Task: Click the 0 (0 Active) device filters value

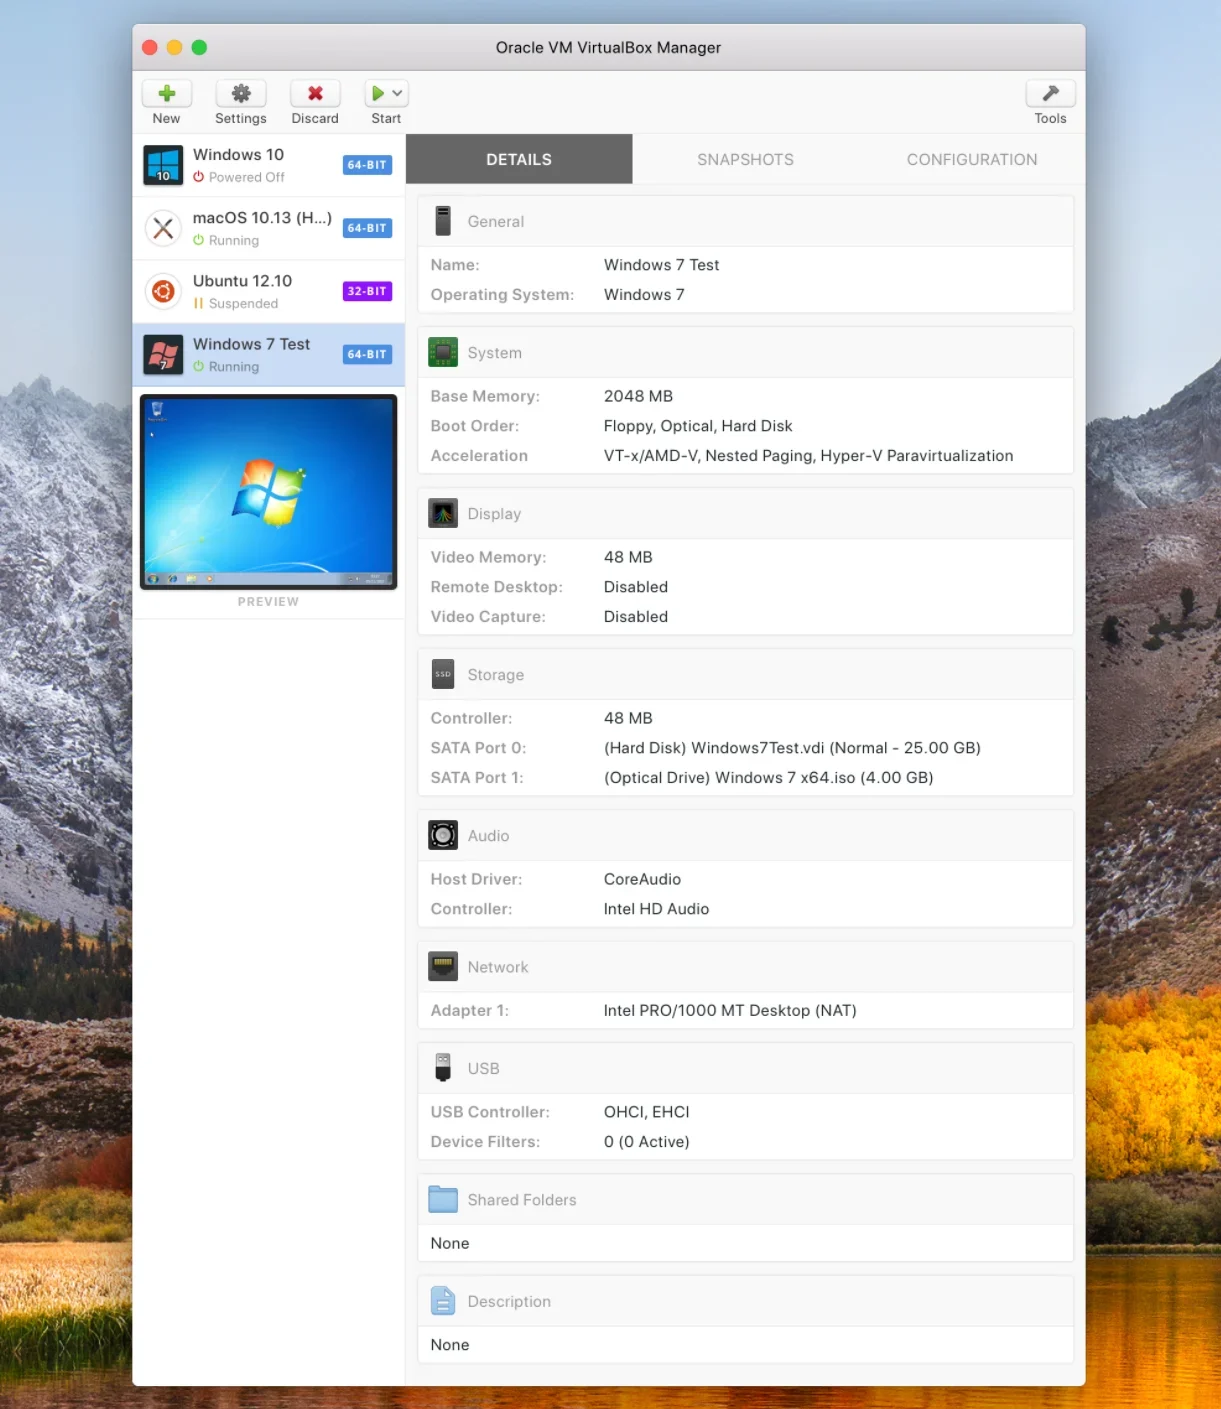Action: [646, 1142]
